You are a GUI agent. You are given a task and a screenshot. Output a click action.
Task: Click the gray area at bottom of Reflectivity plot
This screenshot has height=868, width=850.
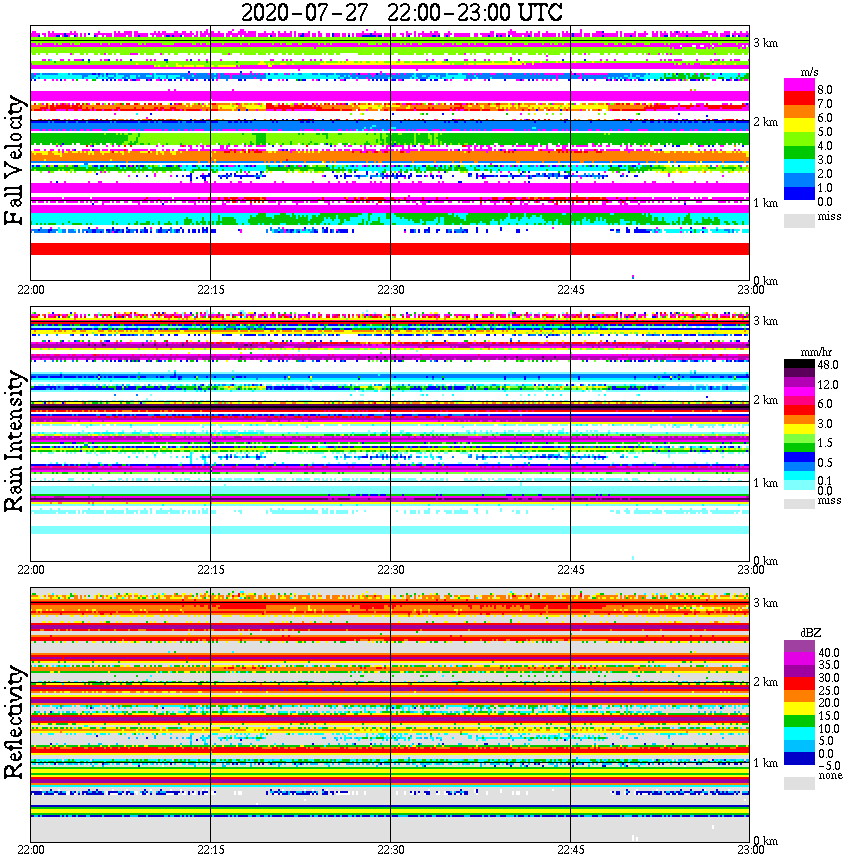coord(390,829)
